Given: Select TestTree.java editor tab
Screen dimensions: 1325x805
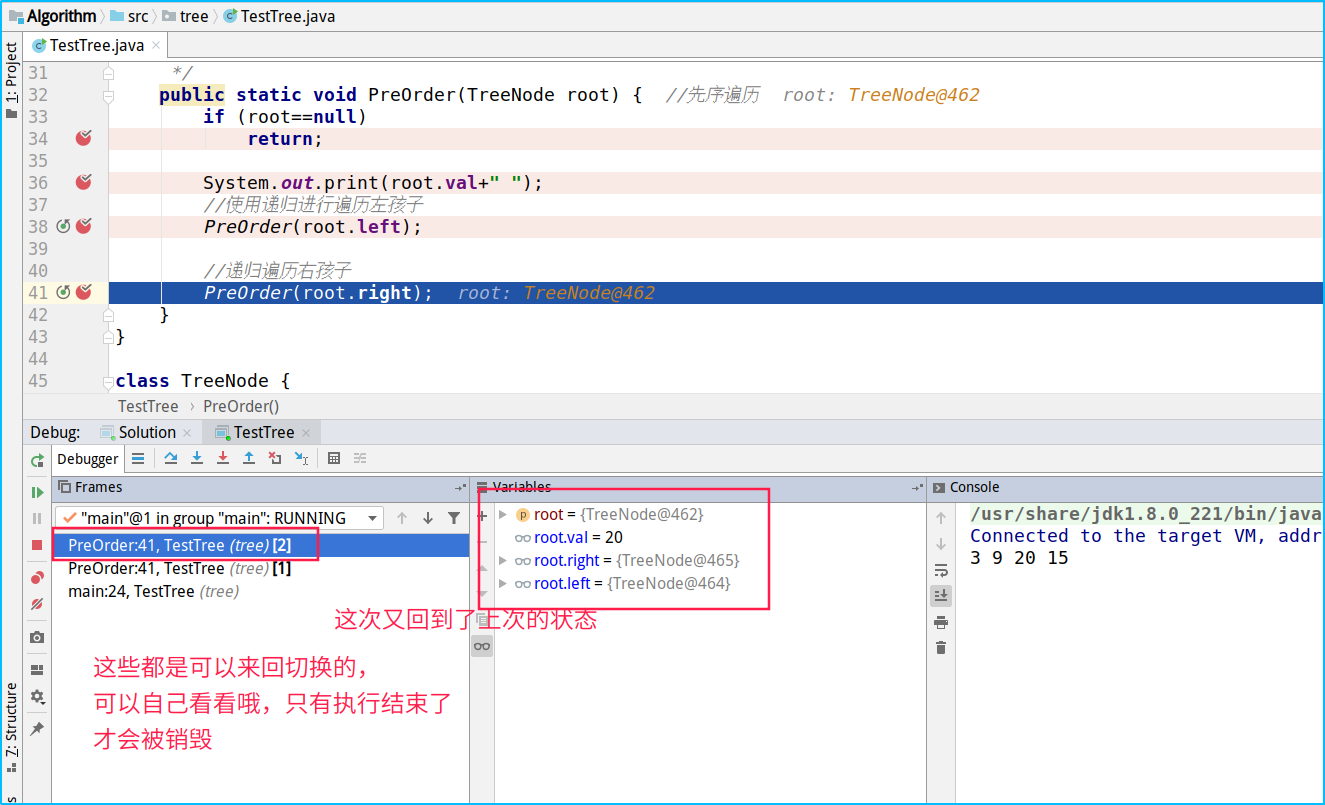Looking at the screenshot, I should (97, 45).
